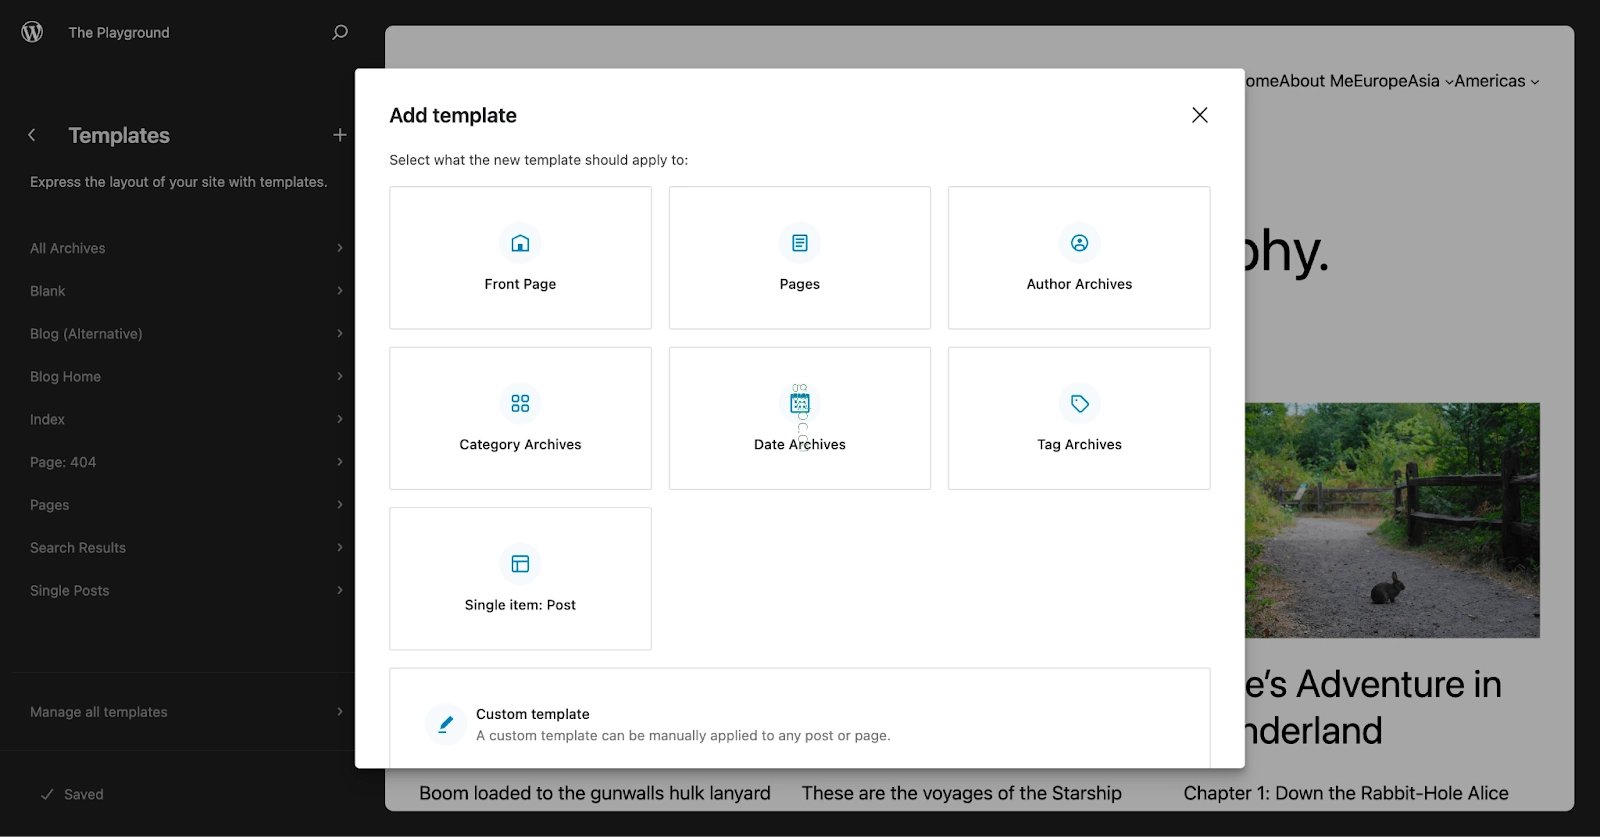
Task: Click the Author Archives person icon
Action: click(1080, 243)
